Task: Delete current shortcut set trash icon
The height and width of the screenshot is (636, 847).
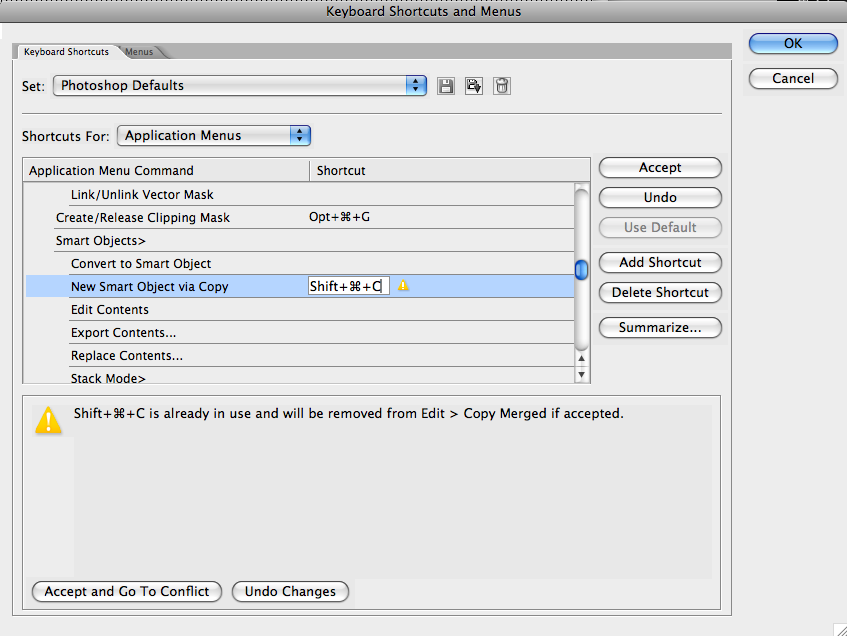Action: pyautogui.click(x=502, y=86)
